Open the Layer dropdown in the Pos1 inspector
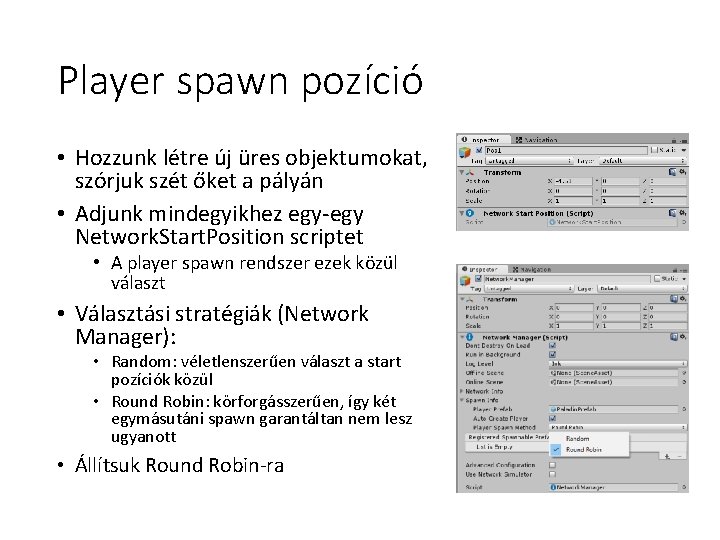This screenshot has height=540, width=720. tap(643, 161)
